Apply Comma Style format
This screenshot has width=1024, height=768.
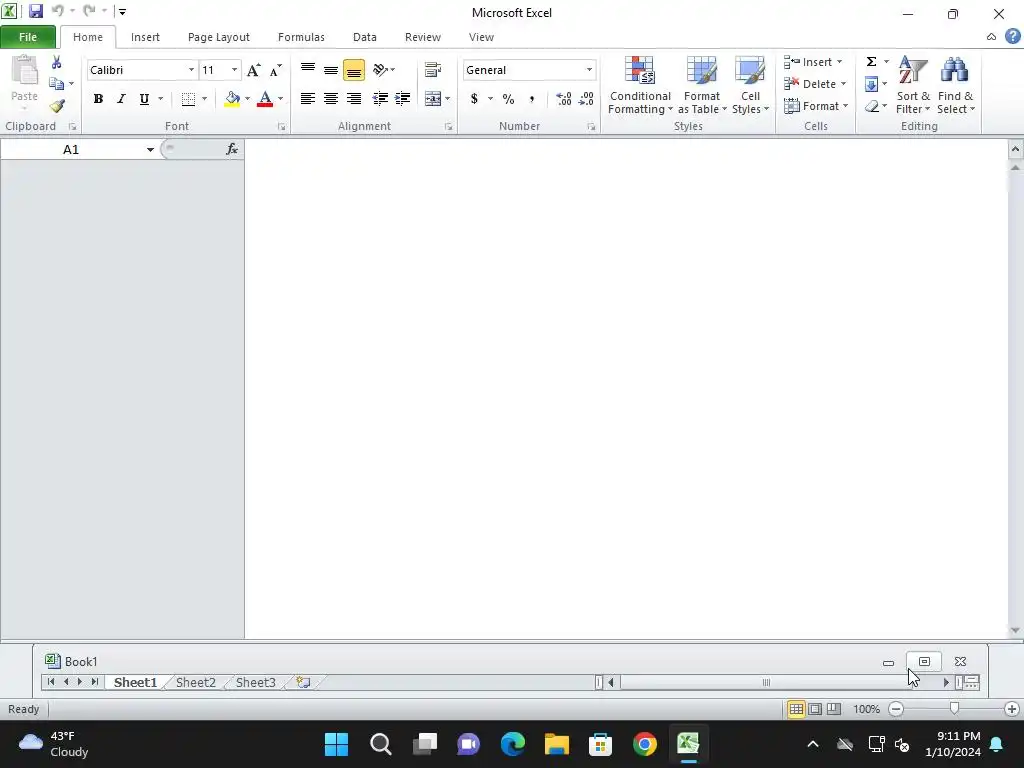pyautogui.click(x=532, y=99)
